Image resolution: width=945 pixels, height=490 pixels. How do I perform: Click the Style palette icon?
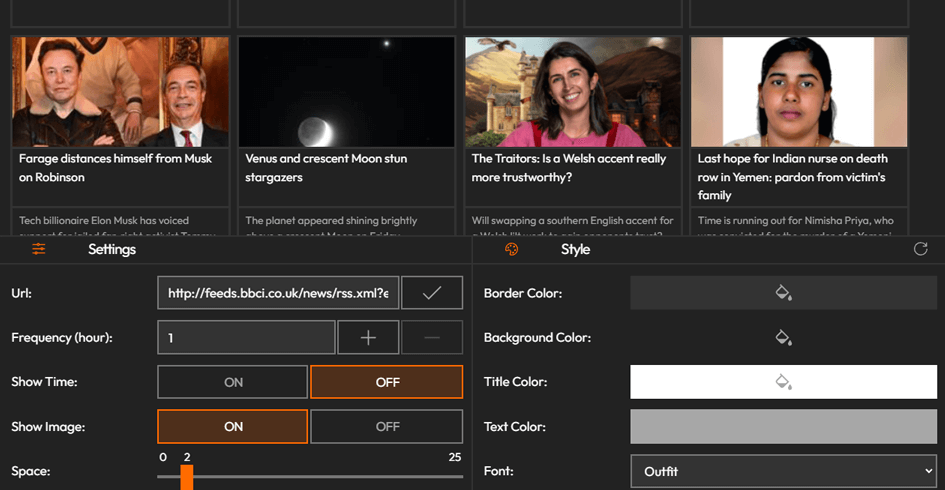coord(511,249)
